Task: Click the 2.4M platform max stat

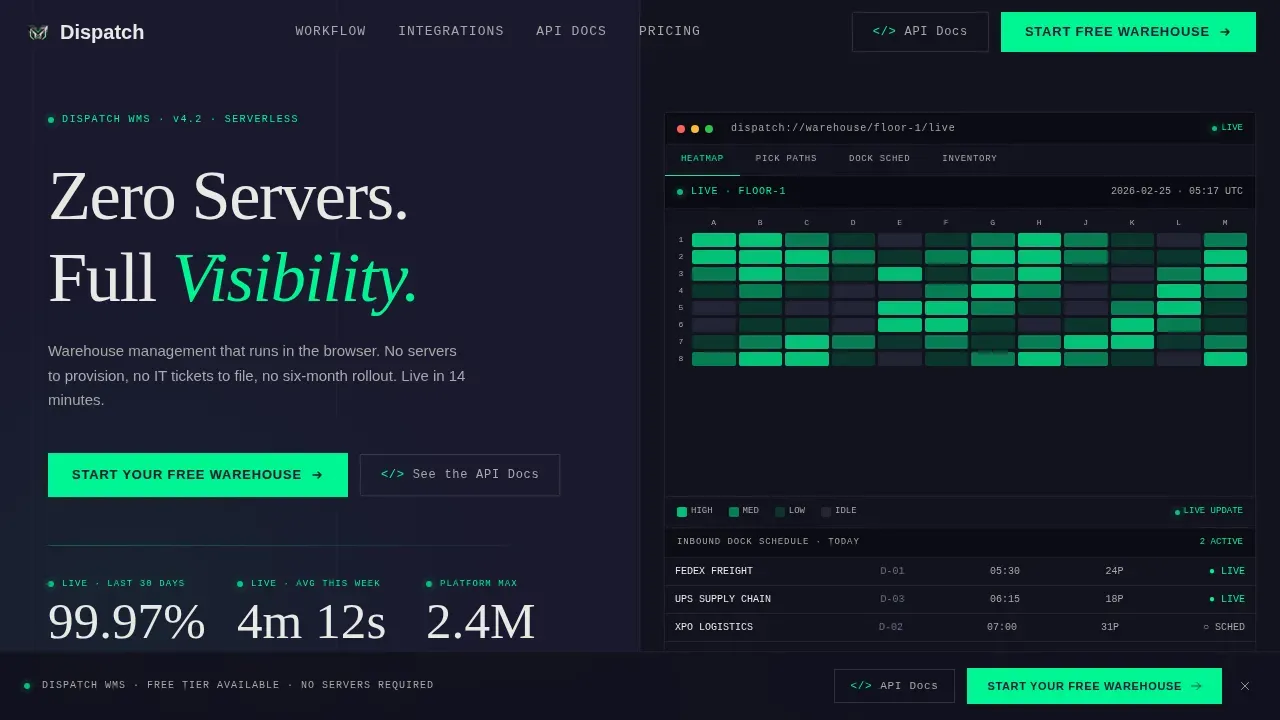Action: [481, 622]
